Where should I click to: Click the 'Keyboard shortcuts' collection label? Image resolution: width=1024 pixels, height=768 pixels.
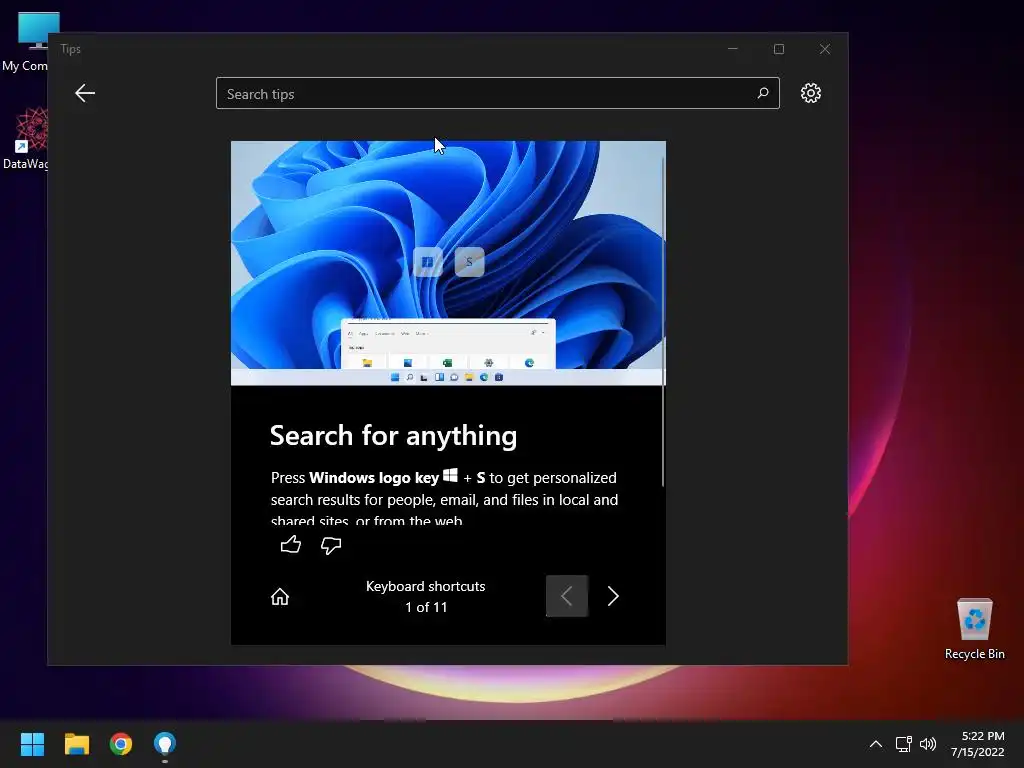click(425, 586)
